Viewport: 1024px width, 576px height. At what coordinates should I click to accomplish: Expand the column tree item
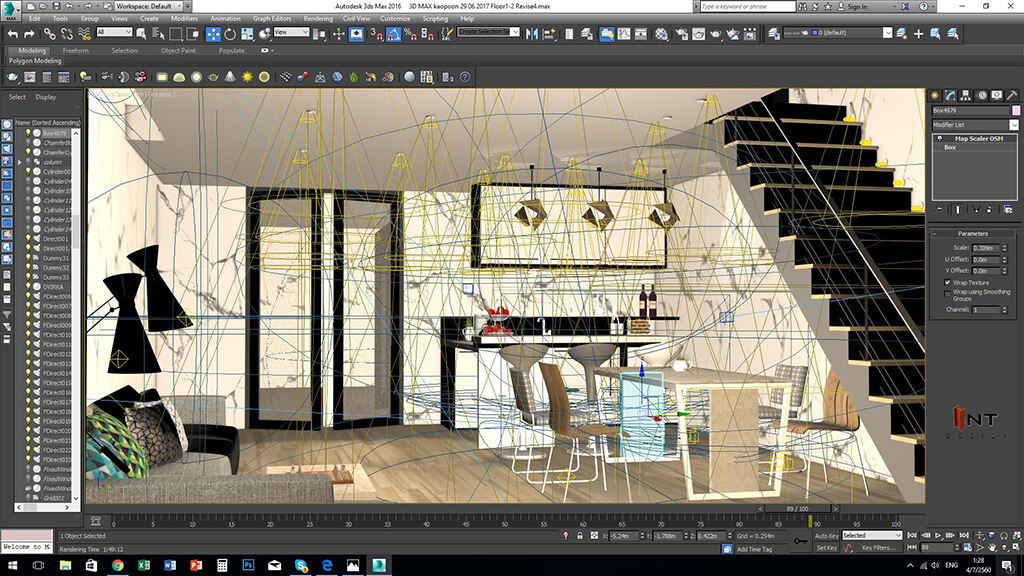click(20, 162)
